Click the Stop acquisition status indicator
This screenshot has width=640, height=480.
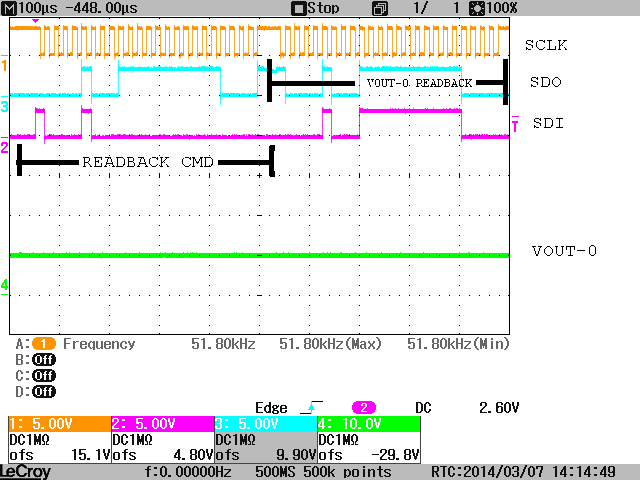[316, 8]
